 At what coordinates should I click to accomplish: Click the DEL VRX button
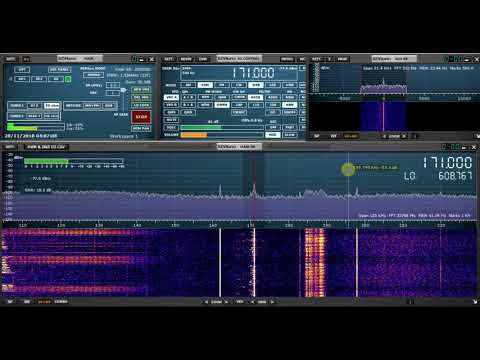tap(141, 98)
